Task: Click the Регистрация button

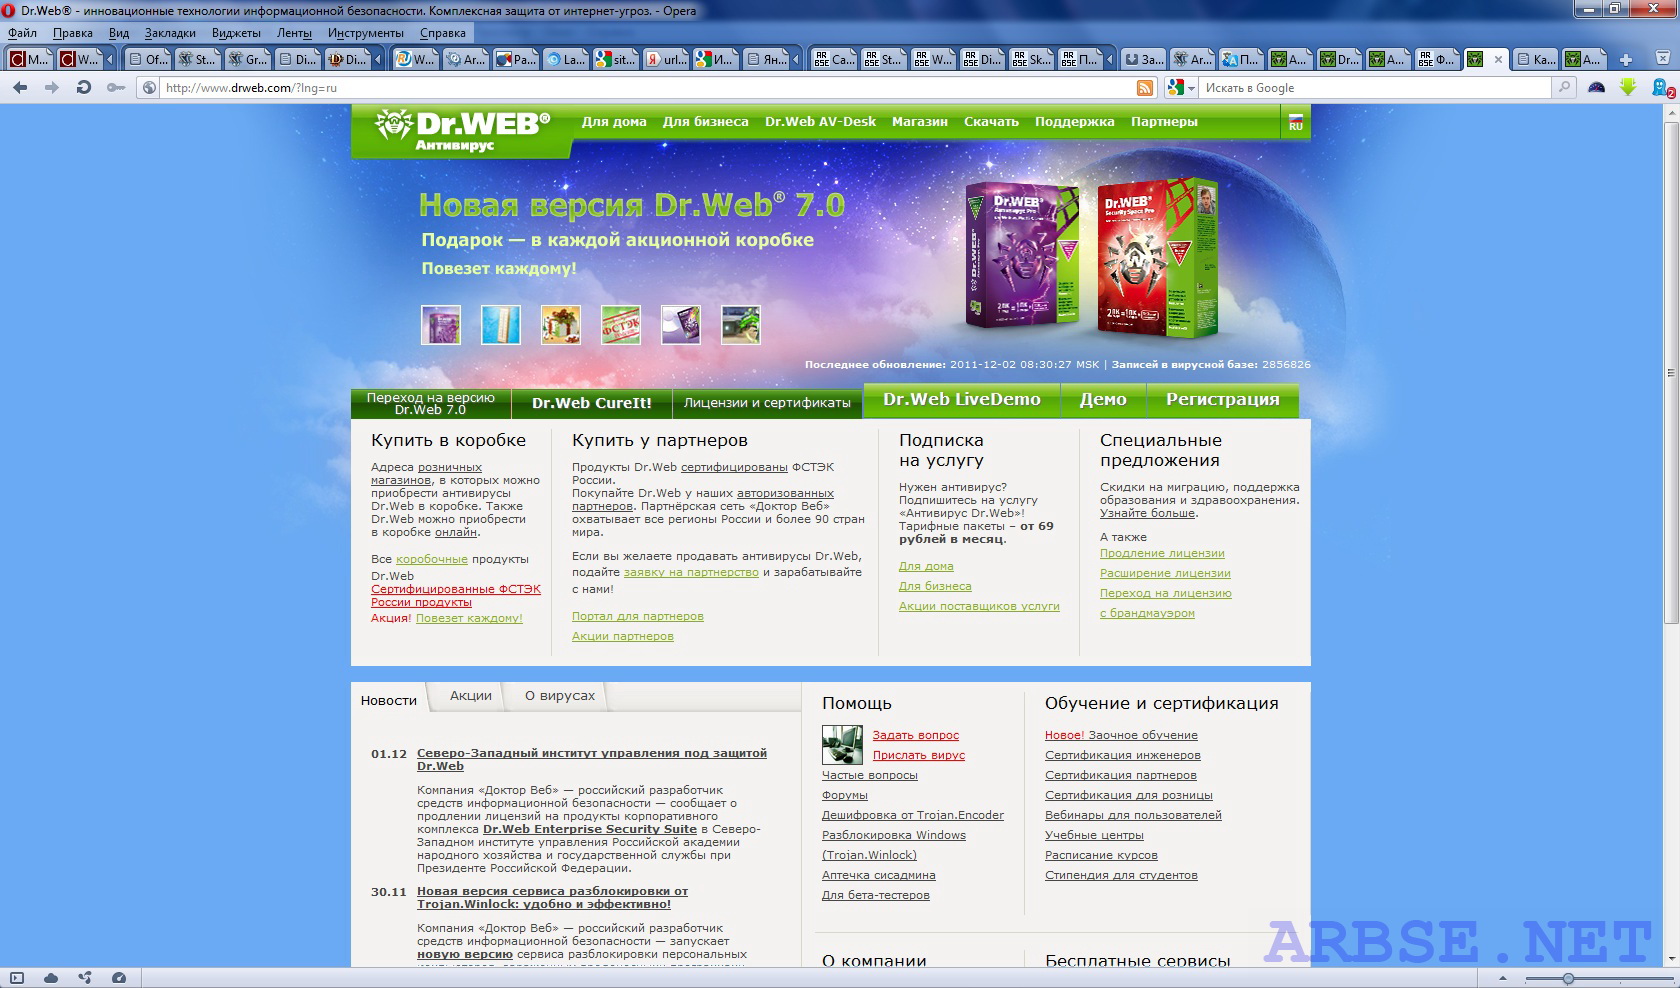Action: point(1222,400)
